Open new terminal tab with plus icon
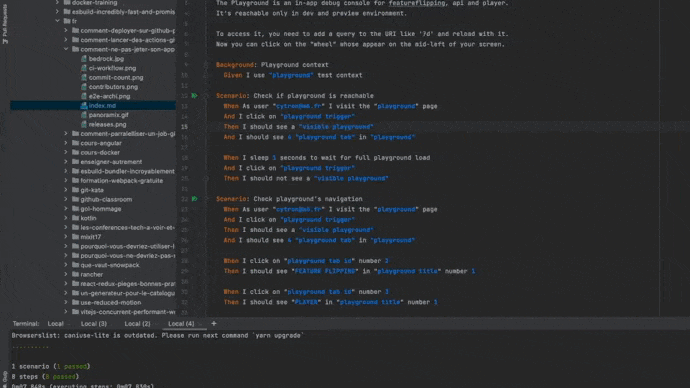Screen dimensions: 690x388 (214, 323)
